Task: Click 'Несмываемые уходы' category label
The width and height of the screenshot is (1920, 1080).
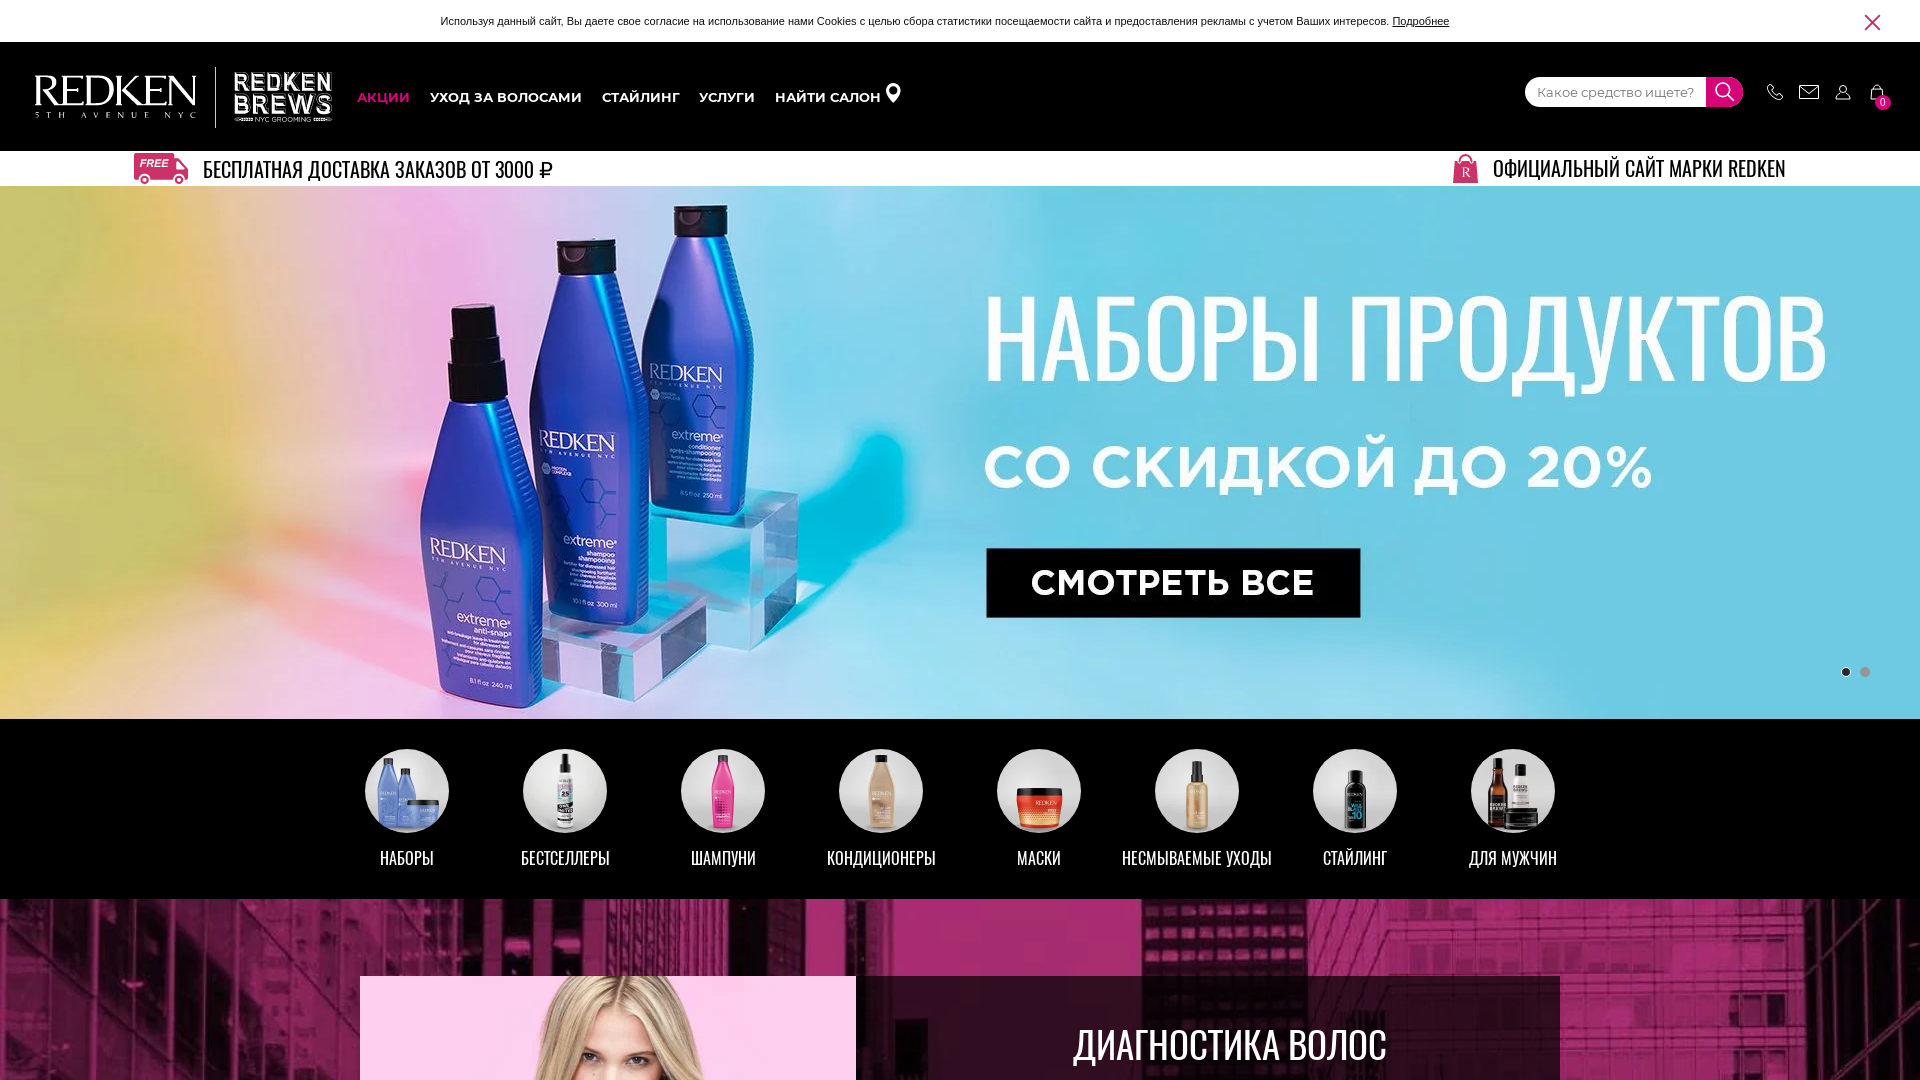Action: tap(1197, 858)
